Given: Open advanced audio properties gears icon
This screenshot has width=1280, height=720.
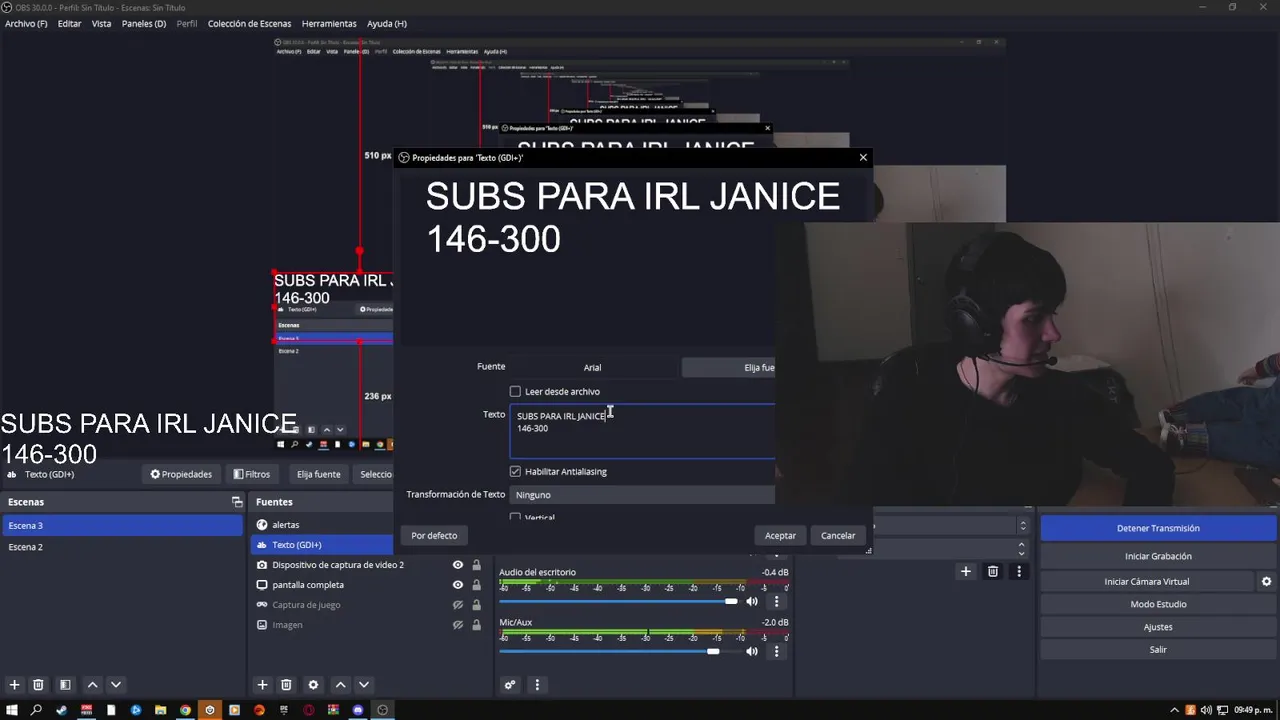Looking at the screenshot, I should tap(510, 685).
